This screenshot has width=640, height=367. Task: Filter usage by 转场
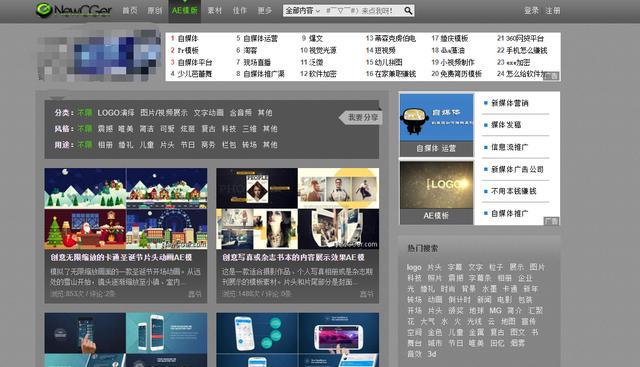pyautogui.click(x=249, y=145)
